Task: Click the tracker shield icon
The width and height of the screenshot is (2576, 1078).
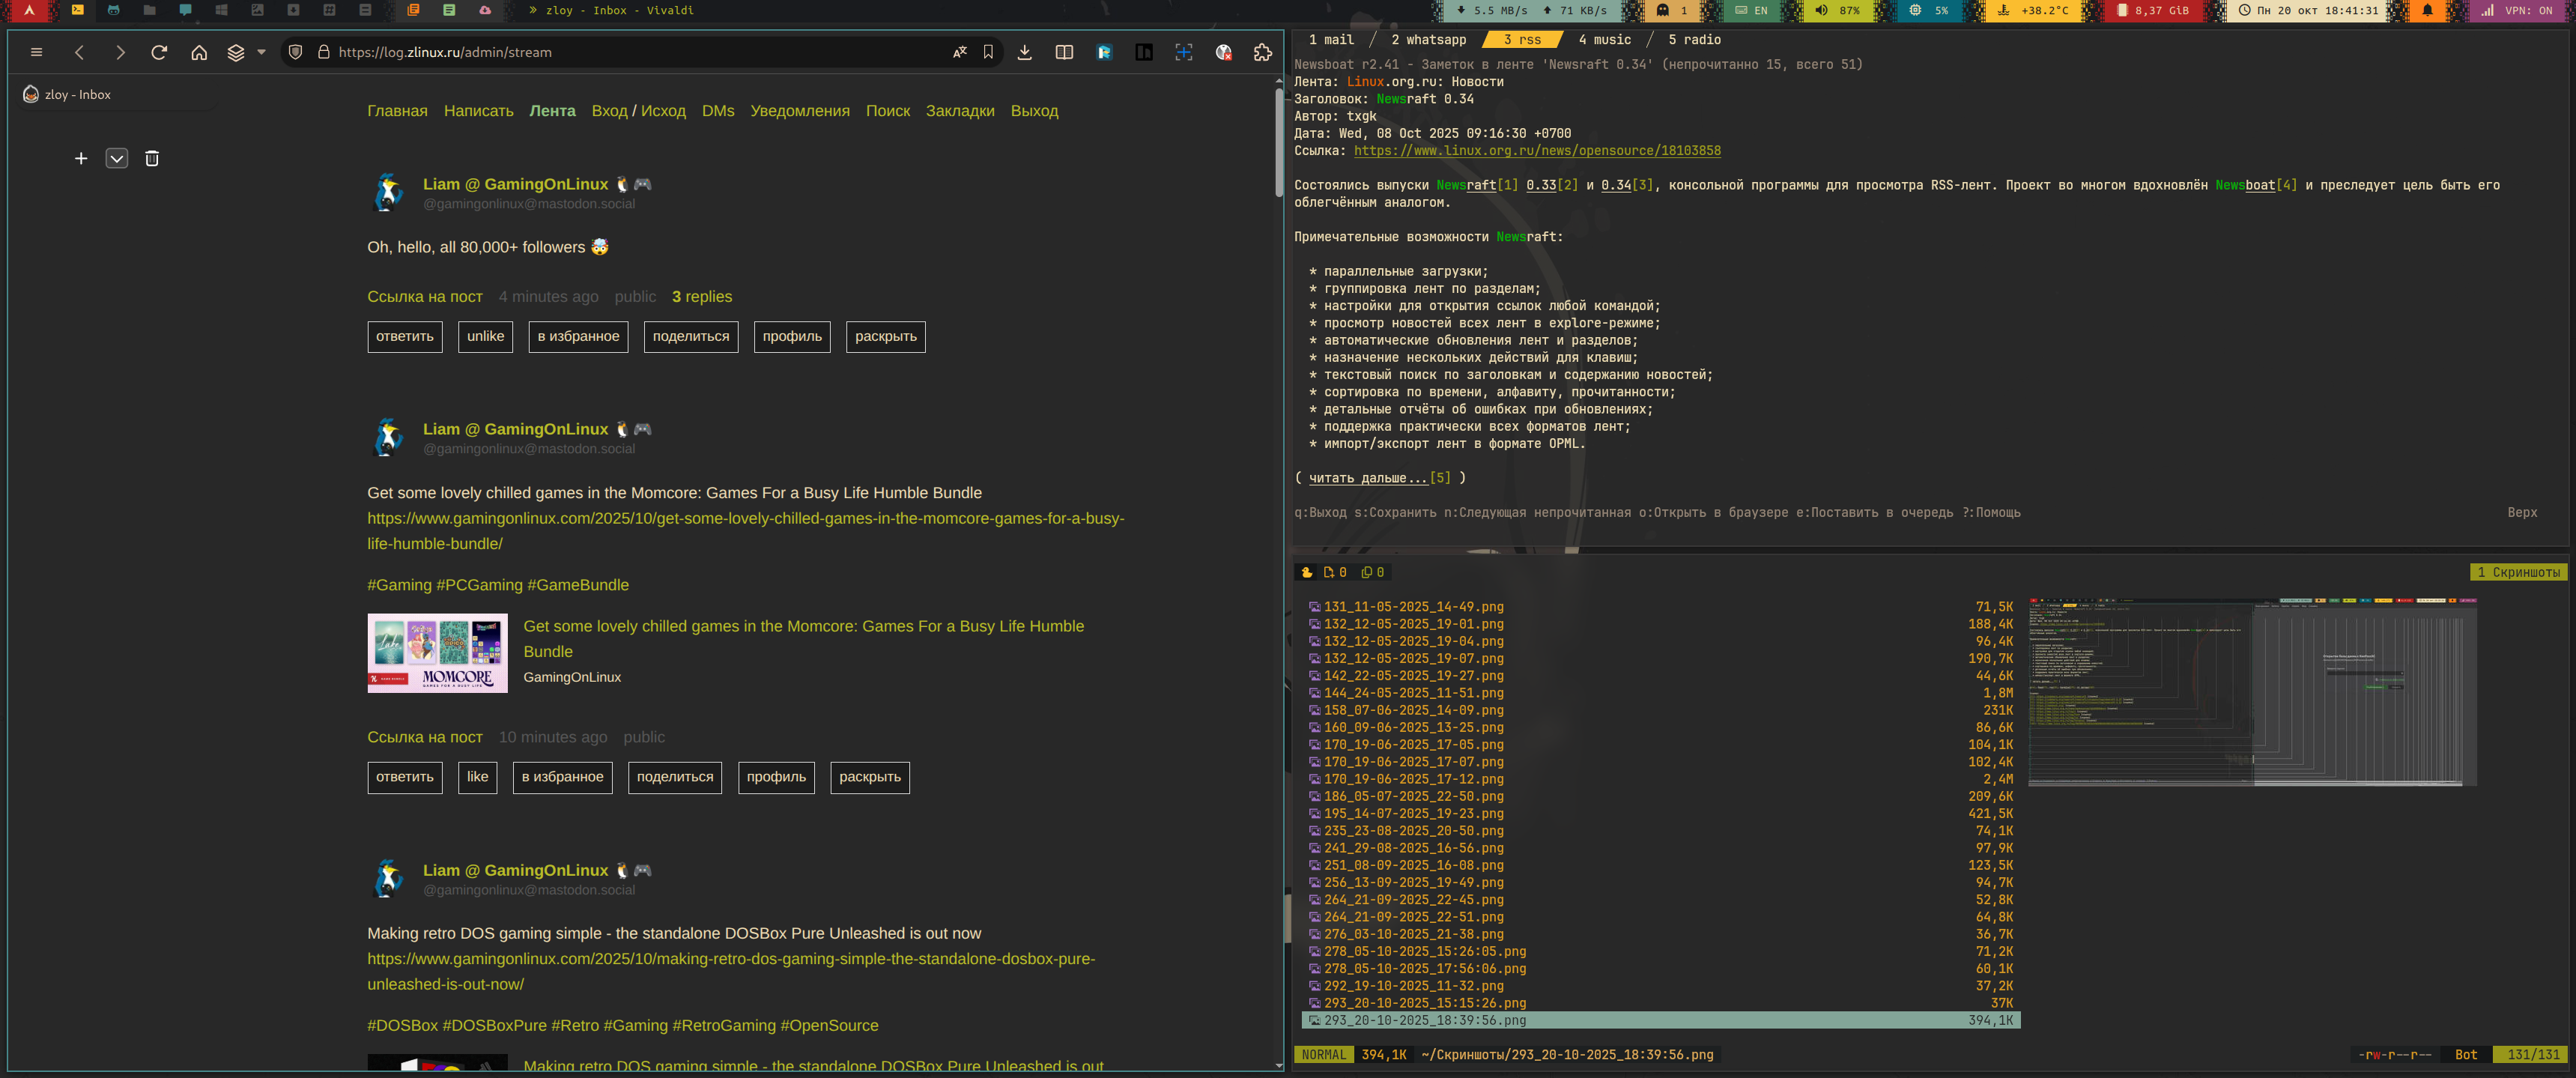Action: click(x=295, y=52)
